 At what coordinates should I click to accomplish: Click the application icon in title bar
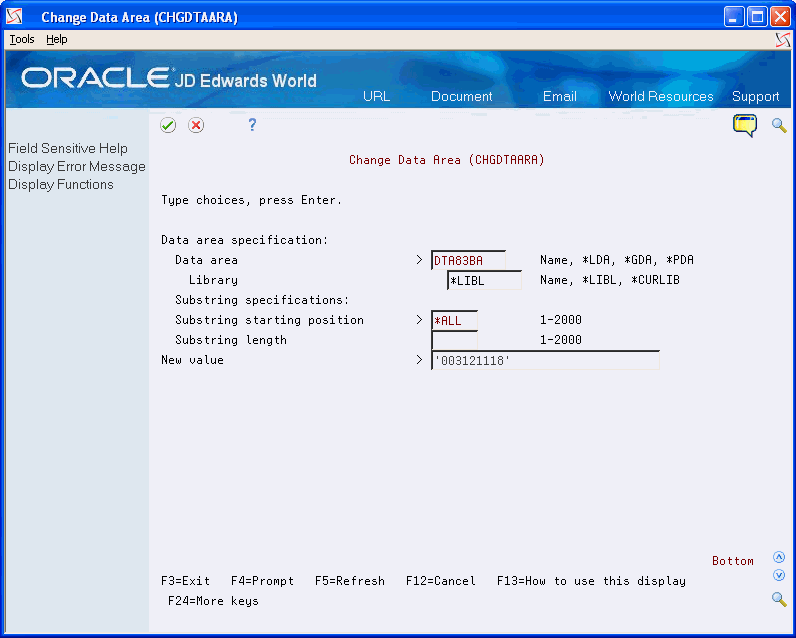click(14, 17)
